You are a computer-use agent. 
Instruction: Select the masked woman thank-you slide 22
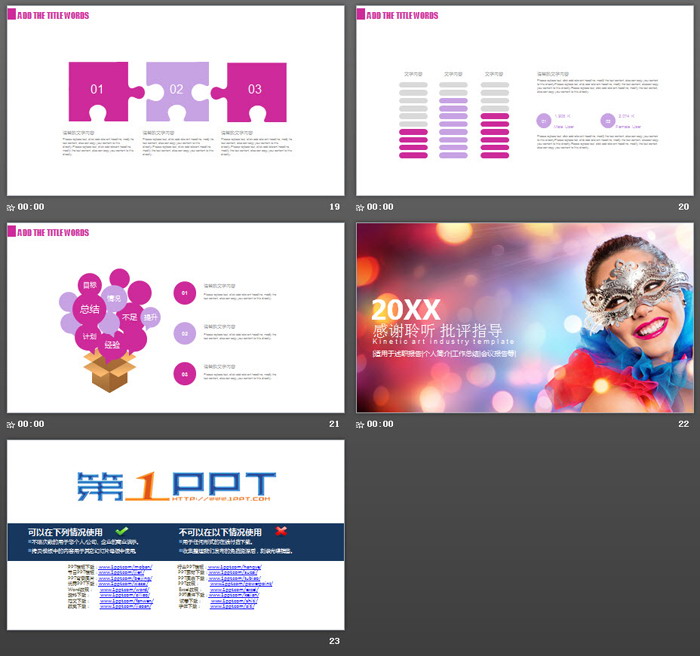[x=524, y=317]
